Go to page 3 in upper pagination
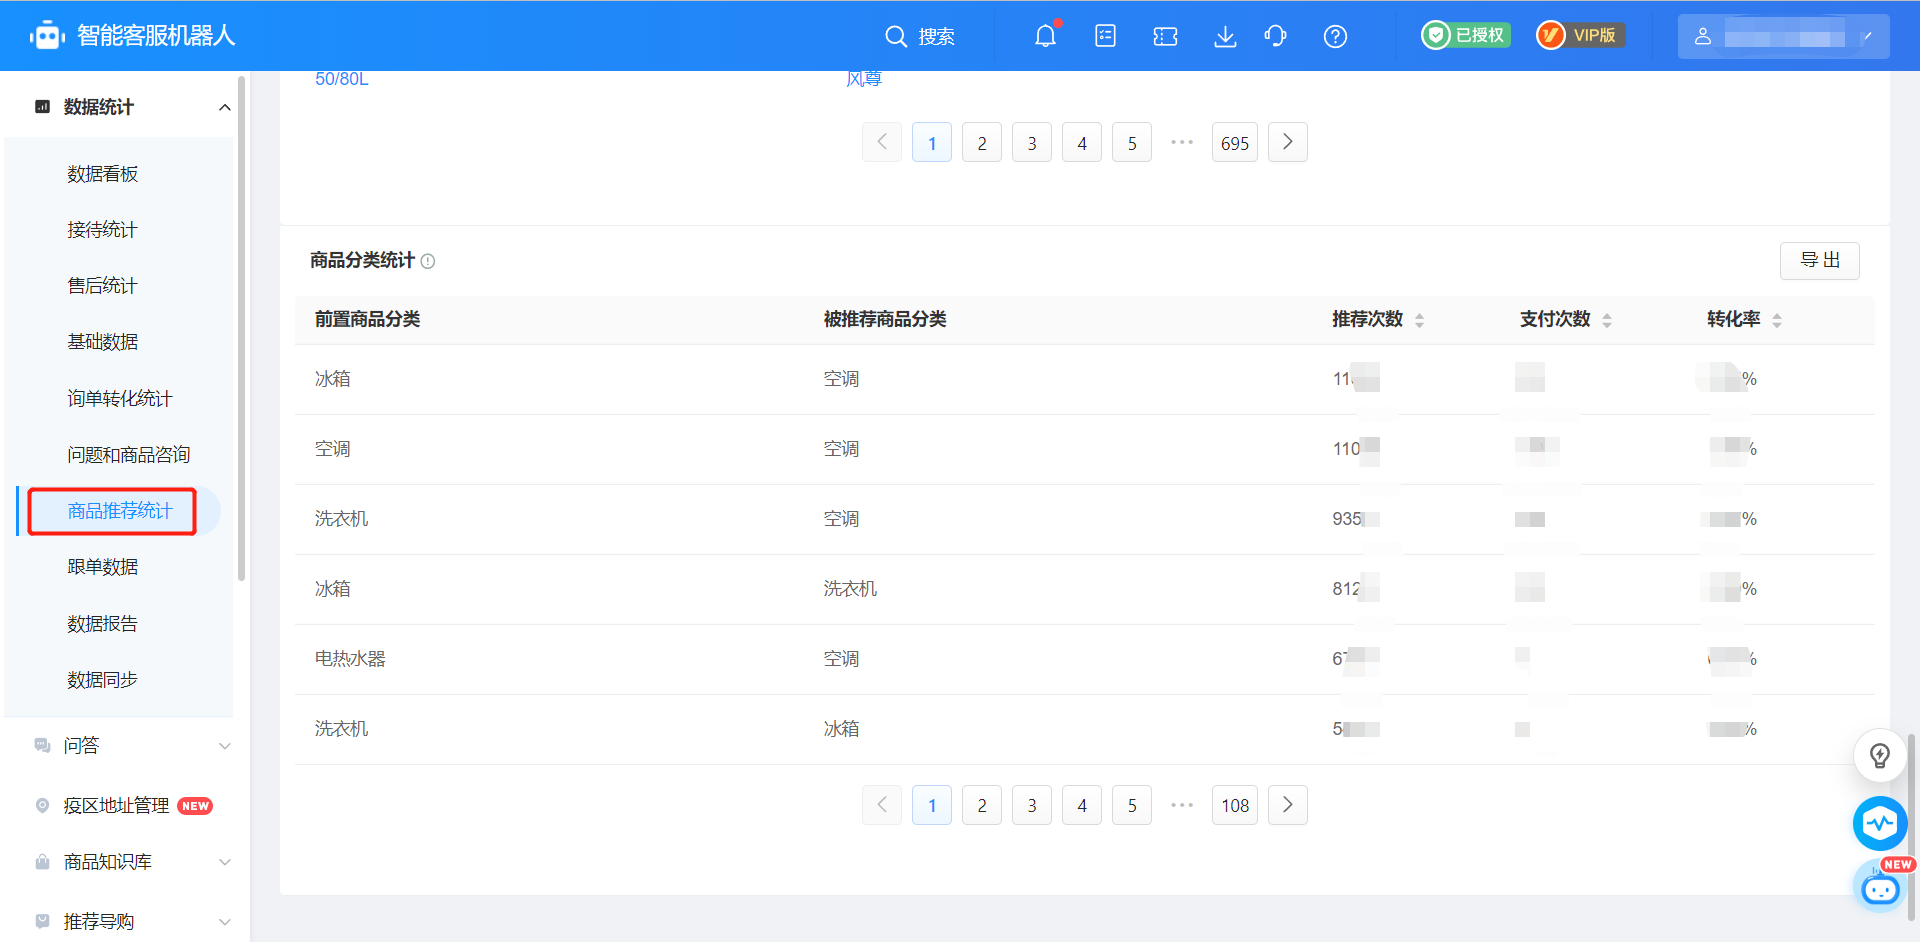Screen dimensions: 1920x942 point(1032,143)
